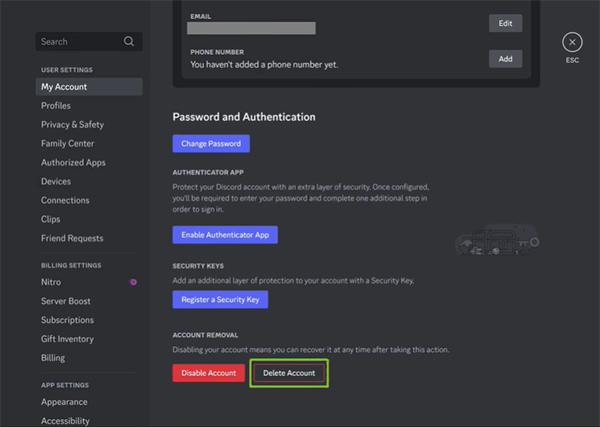The width and height of the screenshot is (600, 427).
Task: Click the "Password and Authentication" heading
Action: point(244,117)
